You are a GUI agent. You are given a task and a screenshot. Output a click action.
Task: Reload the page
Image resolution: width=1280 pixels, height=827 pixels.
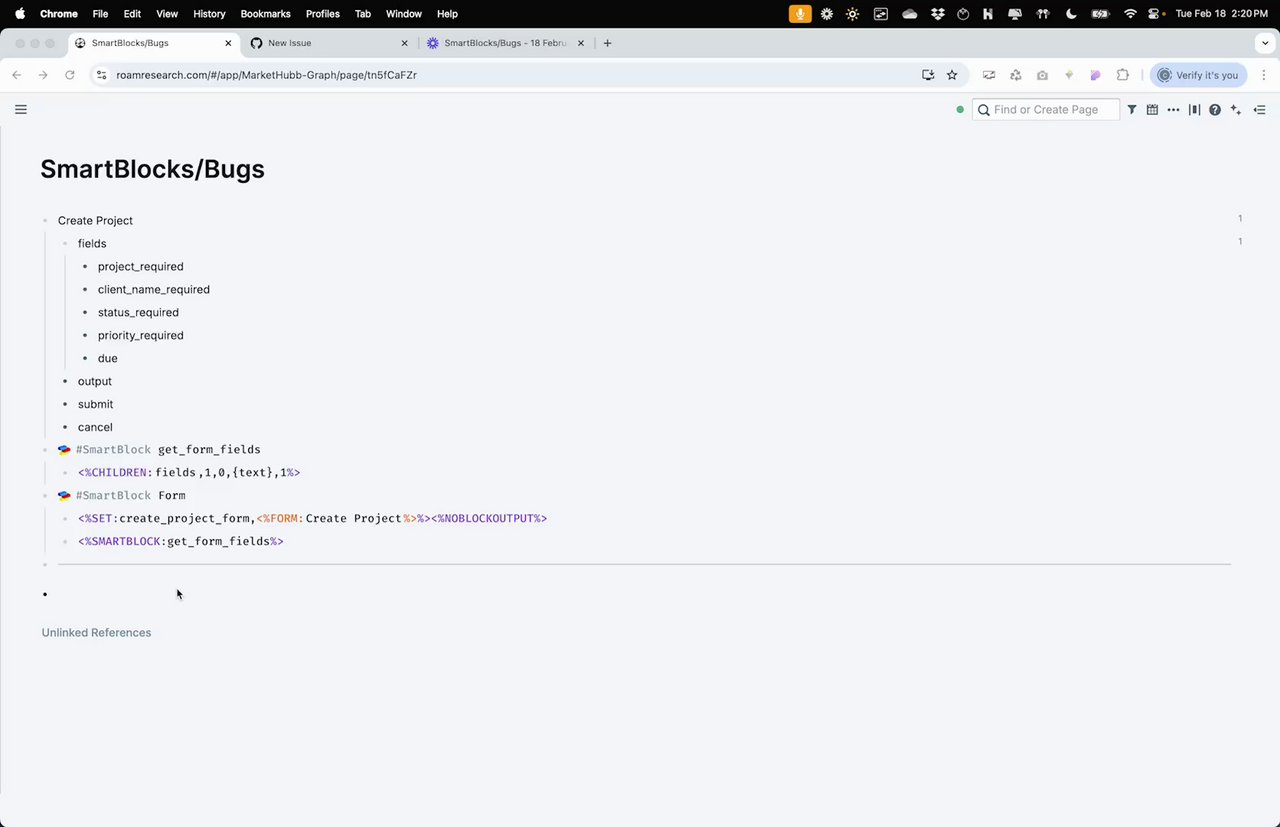click(x=70, y=75)
